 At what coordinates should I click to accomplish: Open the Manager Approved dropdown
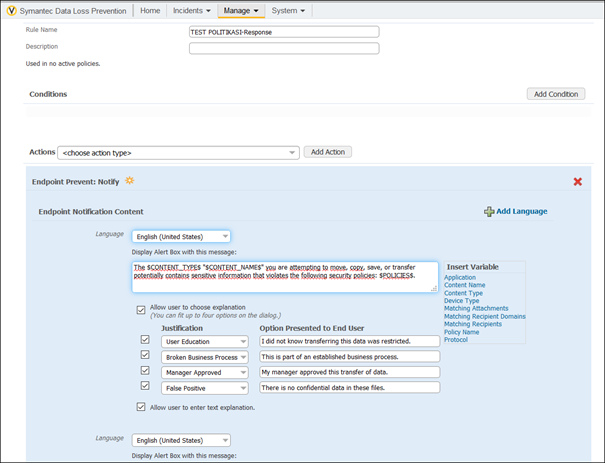204,373
